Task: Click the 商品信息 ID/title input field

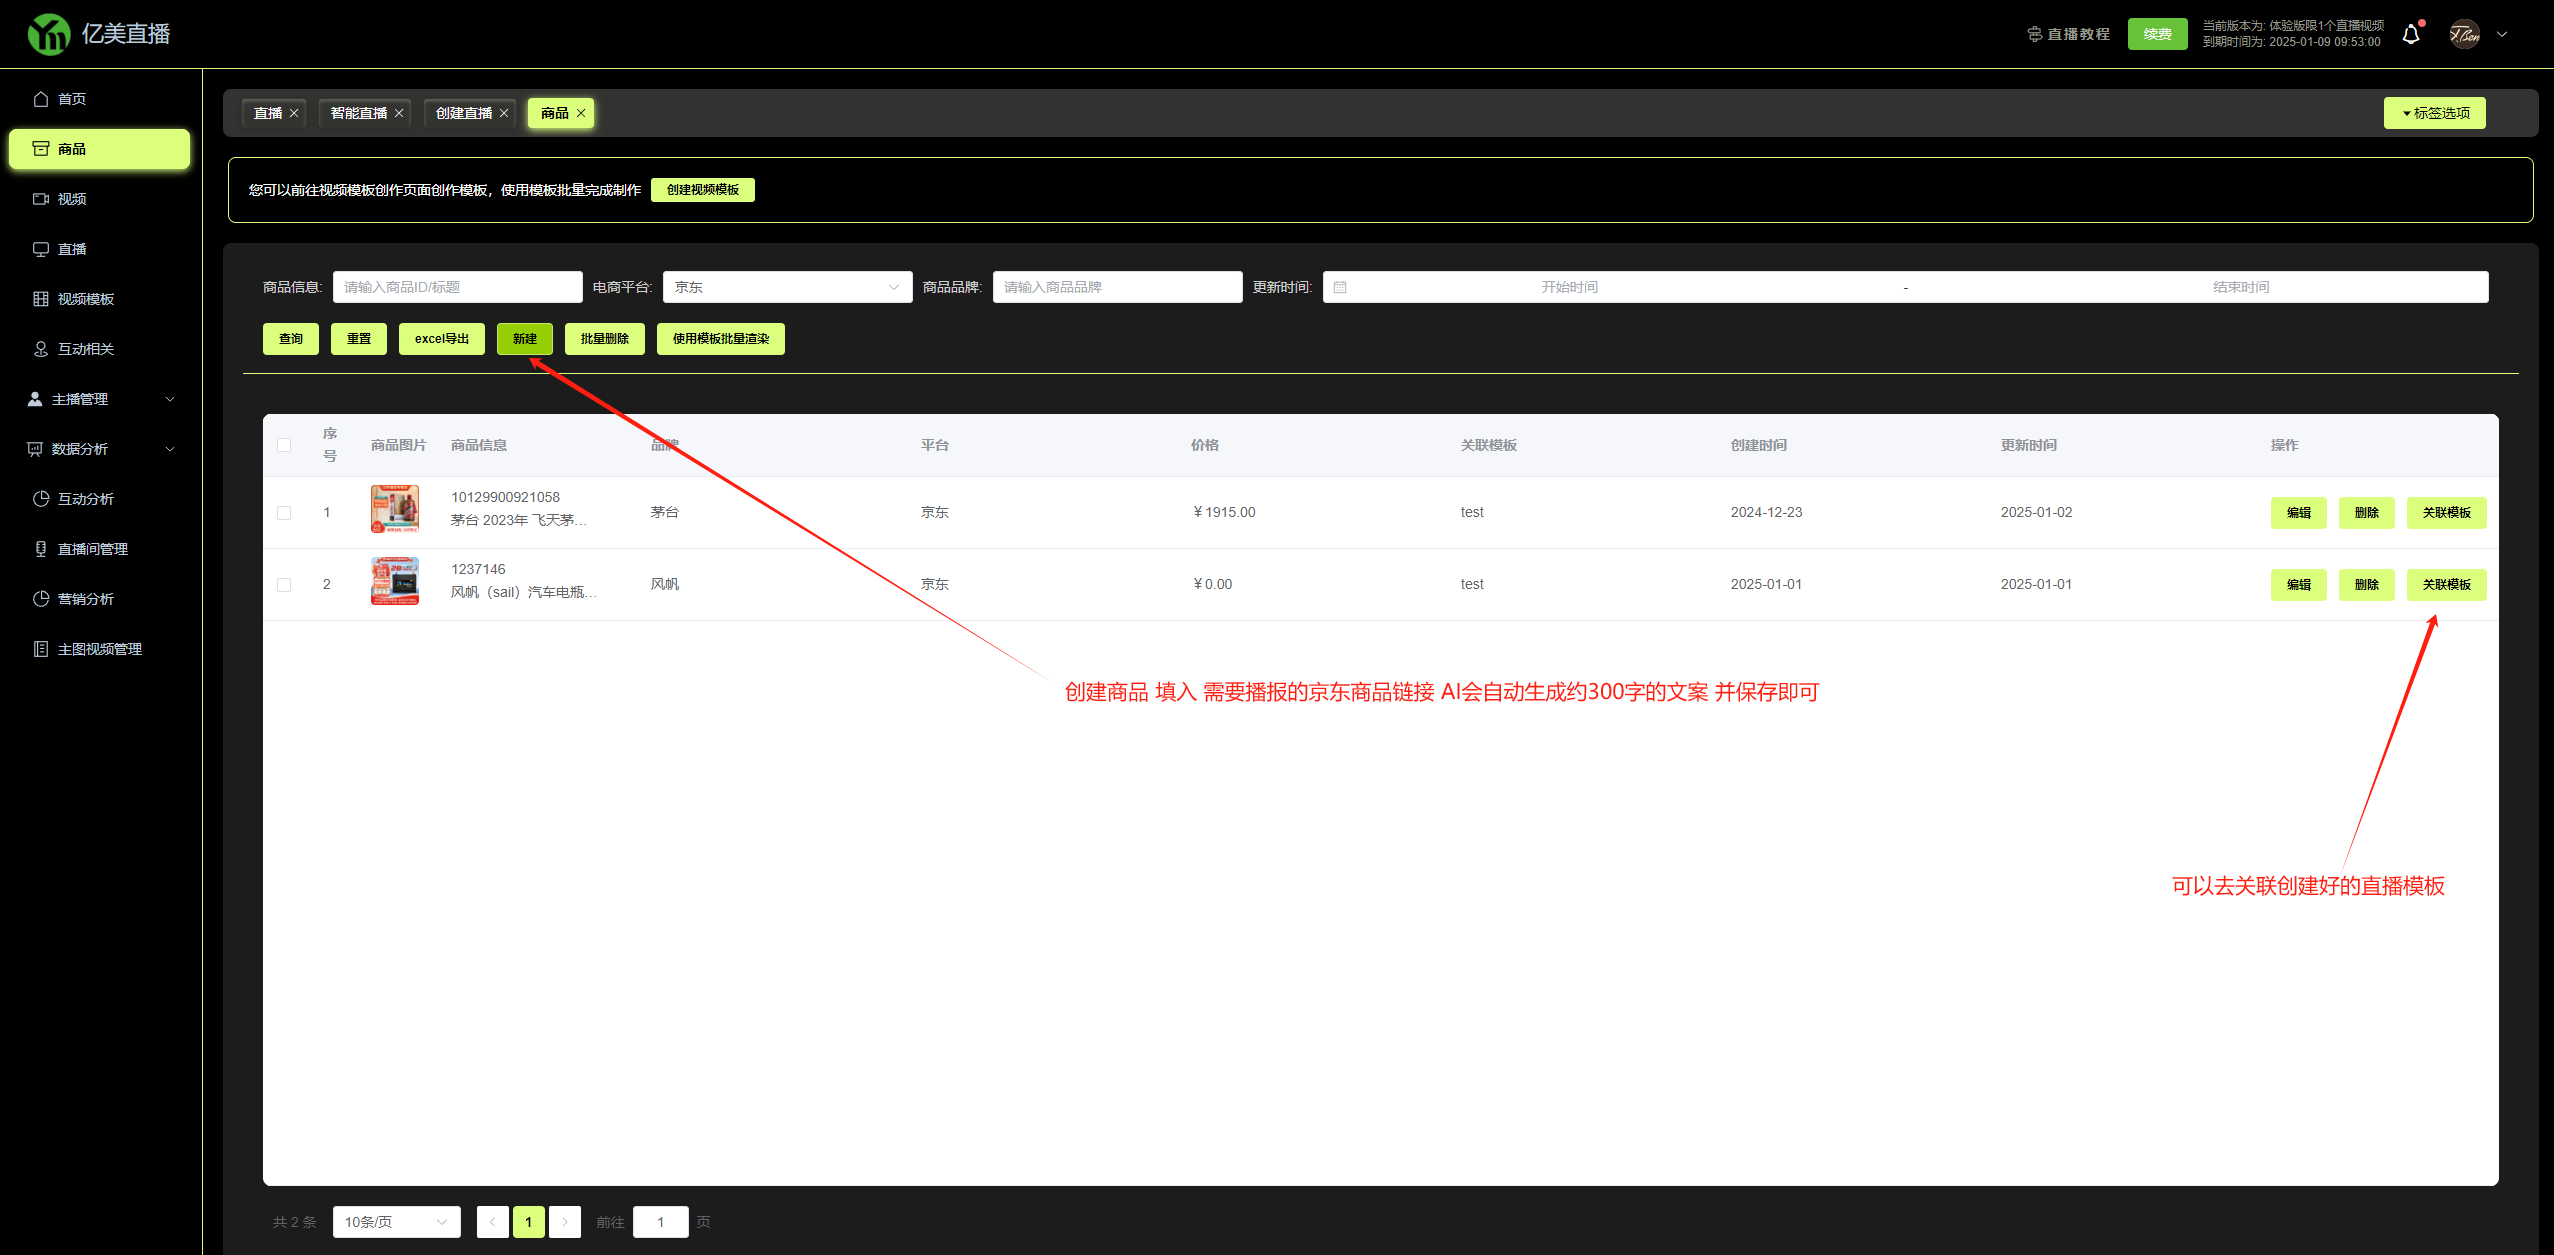Action: point(457,287)
